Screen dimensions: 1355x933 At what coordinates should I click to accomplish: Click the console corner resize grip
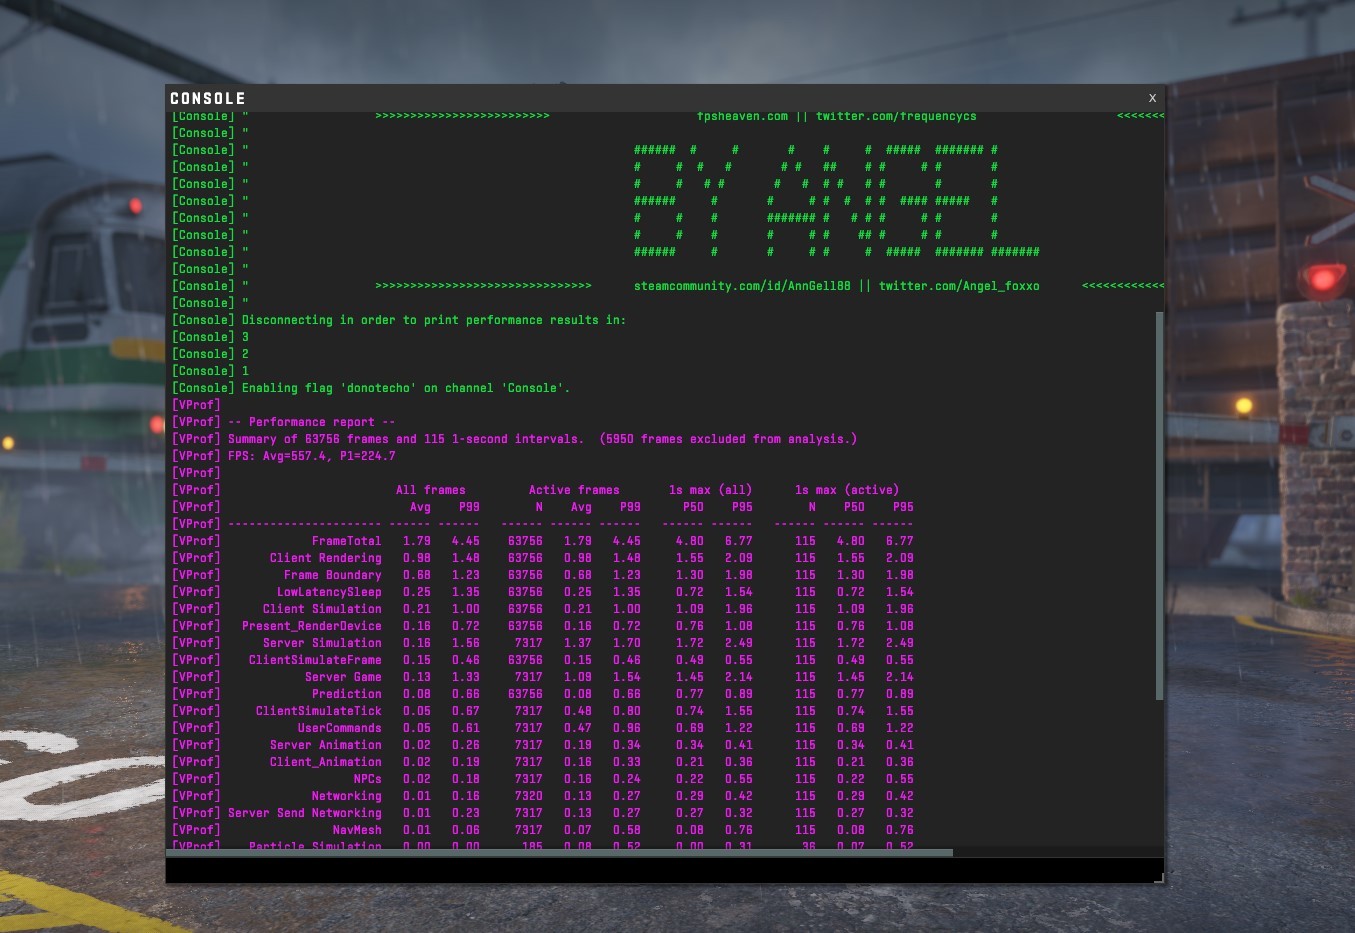coord(1158,877)
